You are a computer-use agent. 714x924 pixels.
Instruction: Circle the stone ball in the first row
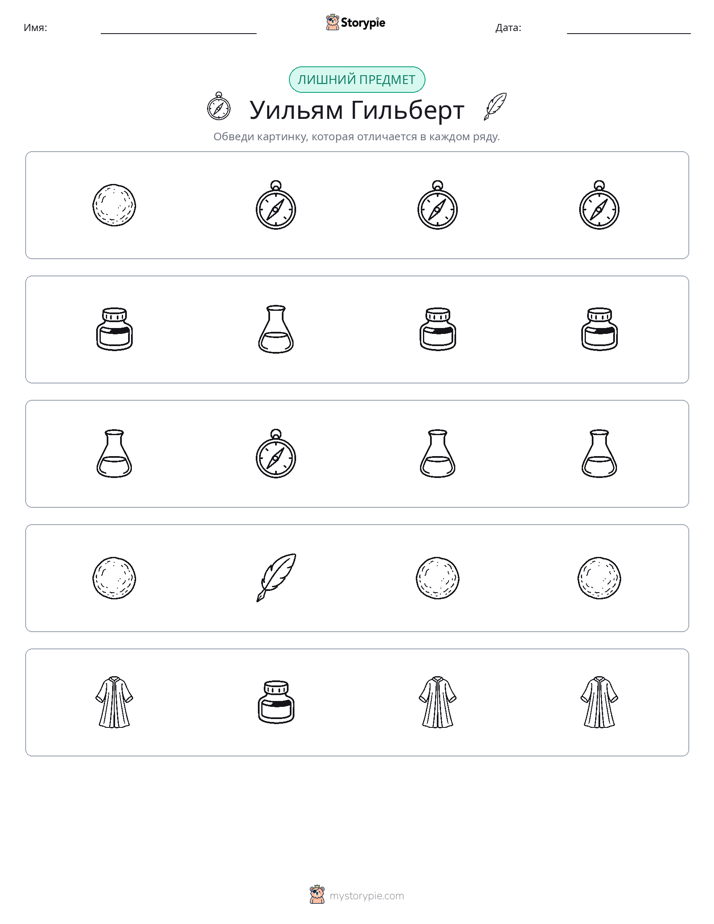(114, 205)
